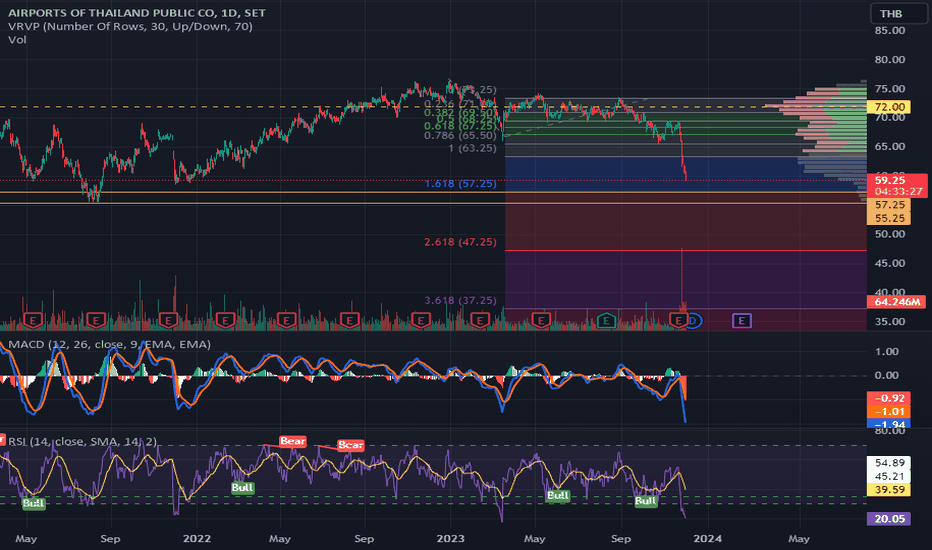
Task: Click the 1.00 MACD axis label
Action: coord(887,351)
